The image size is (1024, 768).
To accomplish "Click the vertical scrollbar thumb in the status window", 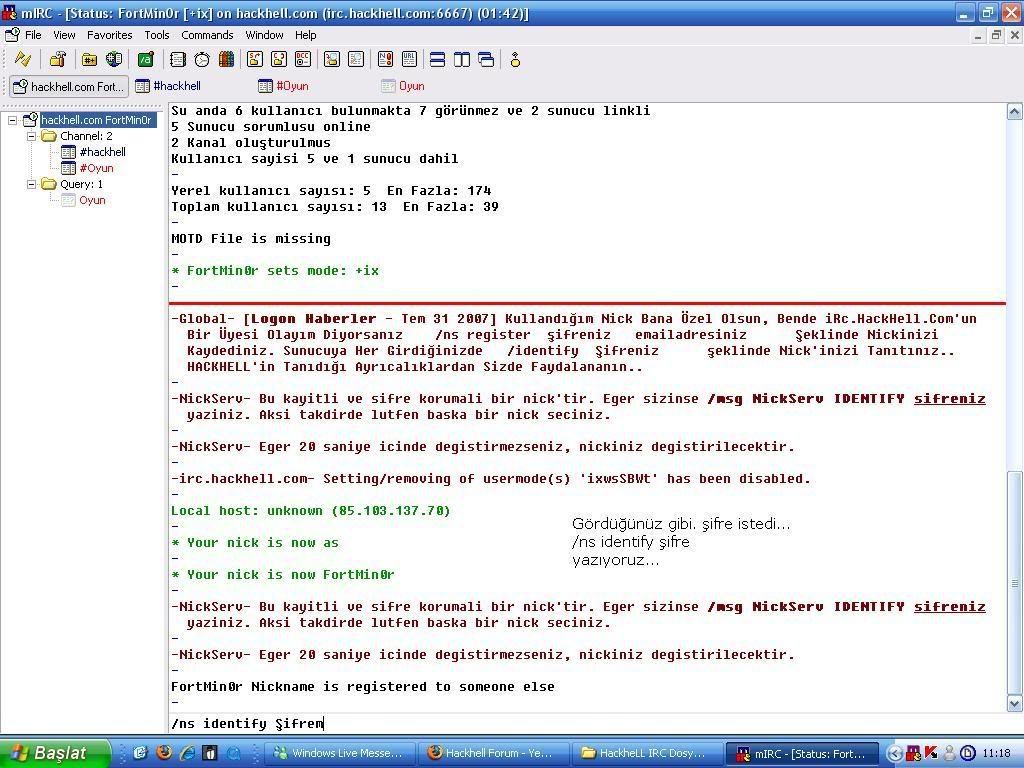I will (x=1014, y=583).
